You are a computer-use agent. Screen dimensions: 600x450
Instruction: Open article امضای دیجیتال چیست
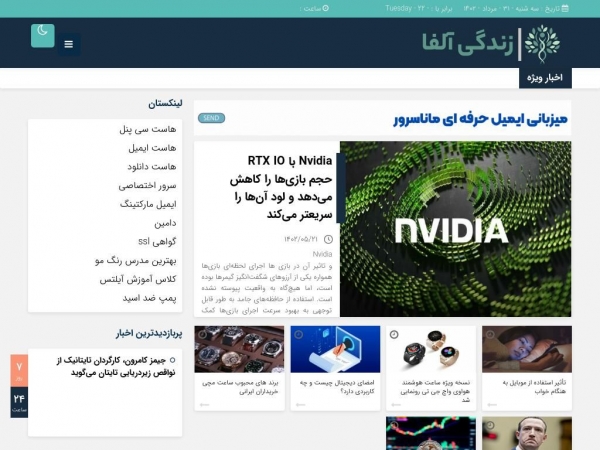coord(337,387)
